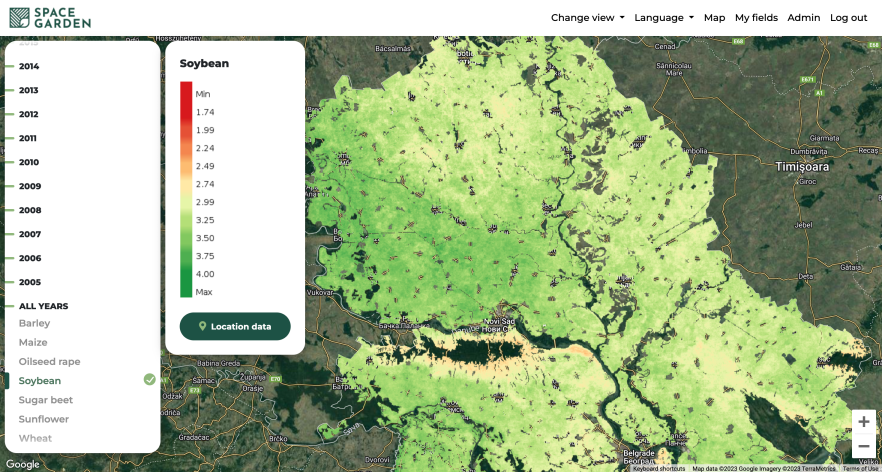Open the Terms of Use link
Viewport: 882px width, 472px height.
pos(860,468)
